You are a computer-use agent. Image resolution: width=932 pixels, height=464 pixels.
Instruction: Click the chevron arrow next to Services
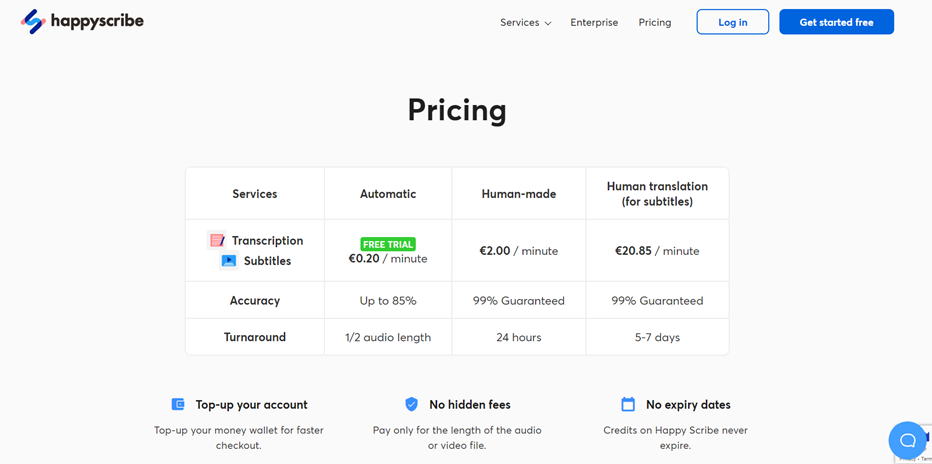pos(548,23)
